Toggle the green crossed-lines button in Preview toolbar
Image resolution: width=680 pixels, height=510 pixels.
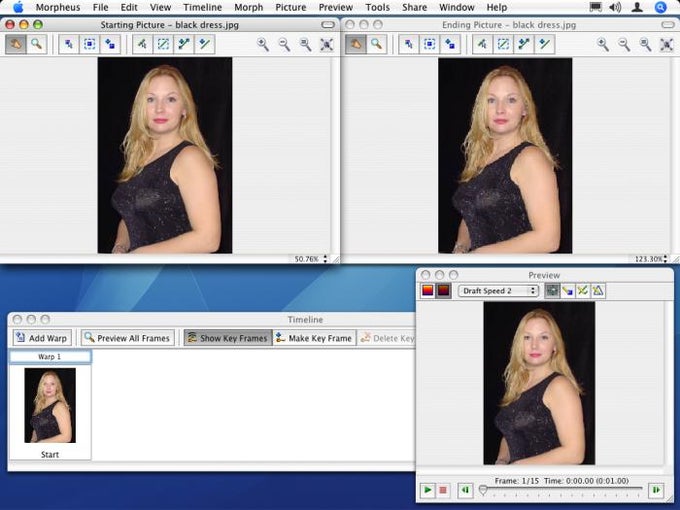[x=582, y=291]
